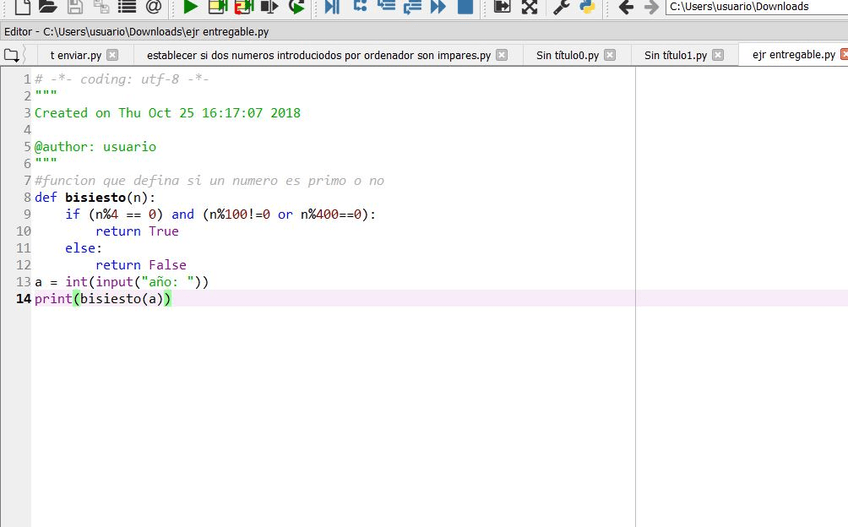Image resolution: width=848 pixels, height=527 pixels.
Task: Click the New file icon
Action: pyautogui.click(x=21, y=7)
